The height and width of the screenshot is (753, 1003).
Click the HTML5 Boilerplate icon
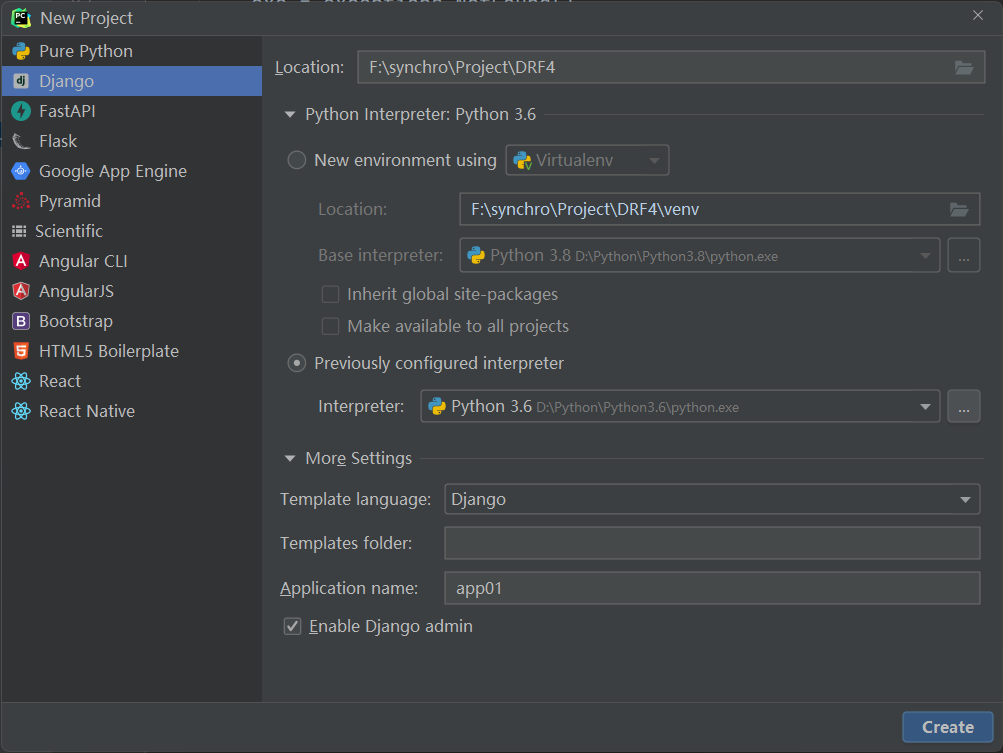[20, 351]
